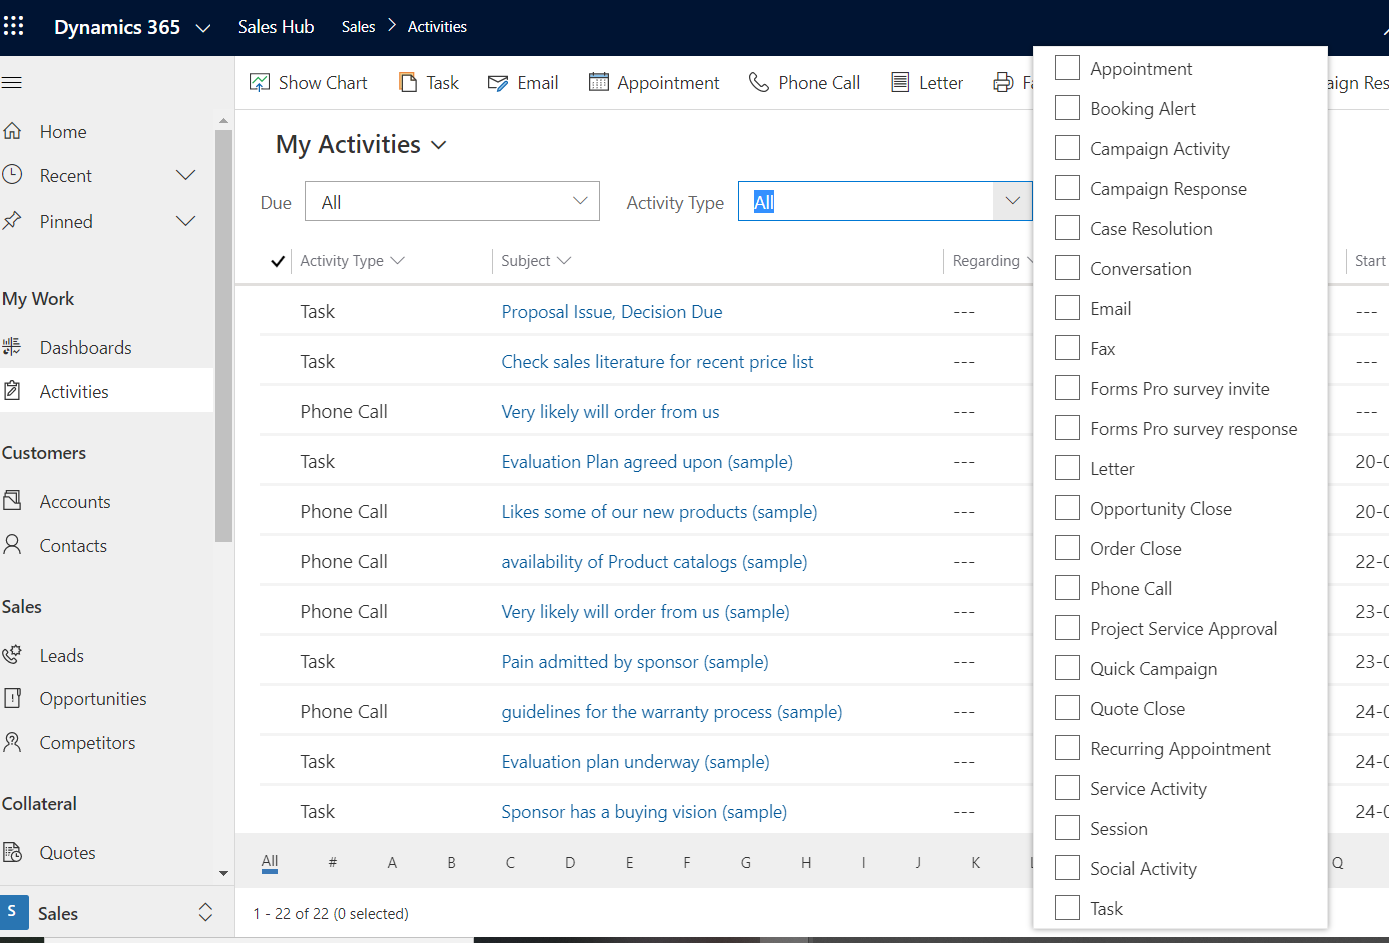
Task: Open the Evaluation Plan agreed upon record
Action: [646, 461]
